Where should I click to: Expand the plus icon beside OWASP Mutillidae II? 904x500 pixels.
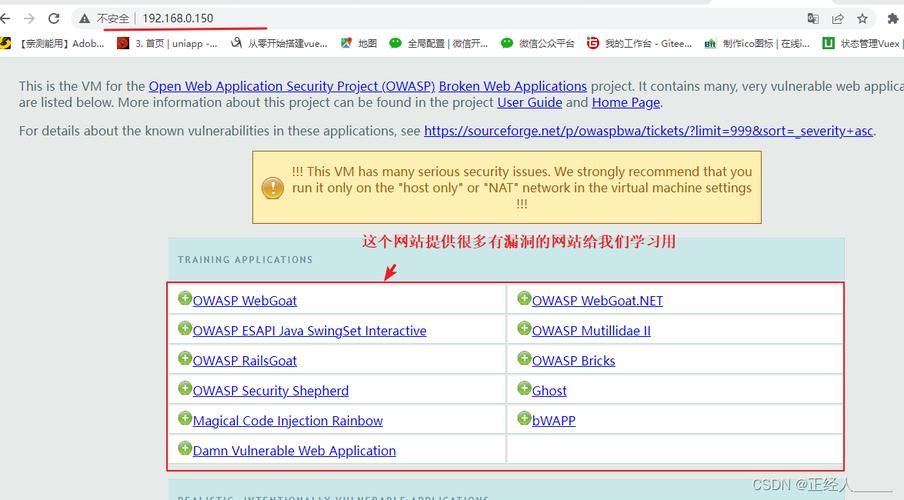pos(523,328)
